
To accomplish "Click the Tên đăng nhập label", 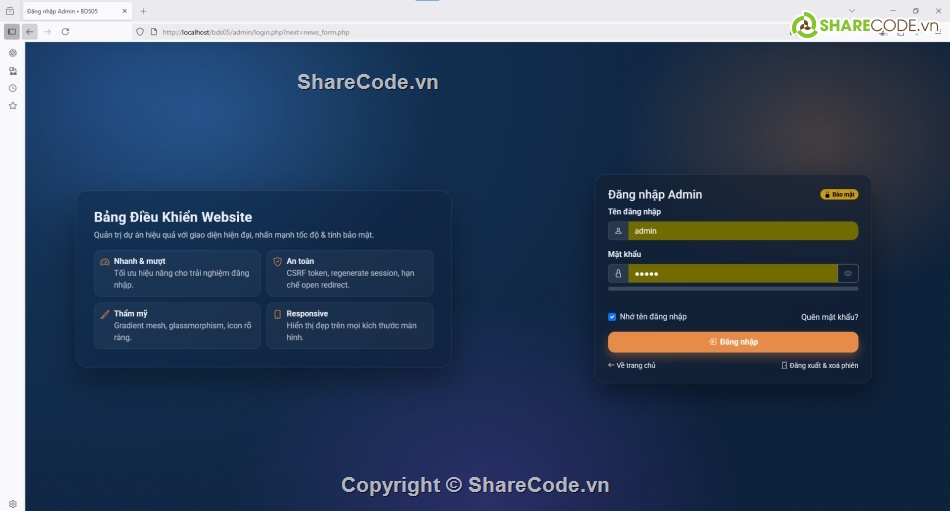I will pos(634,212).
